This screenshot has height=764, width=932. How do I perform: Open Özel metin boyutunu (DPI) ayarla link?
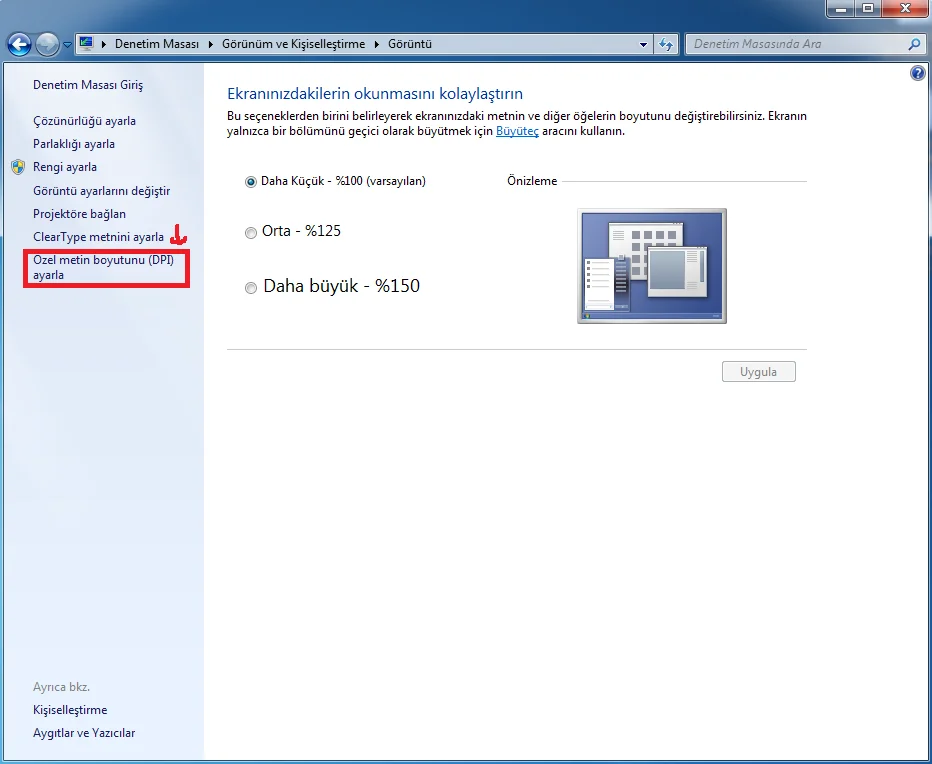[x=103, y=267]
